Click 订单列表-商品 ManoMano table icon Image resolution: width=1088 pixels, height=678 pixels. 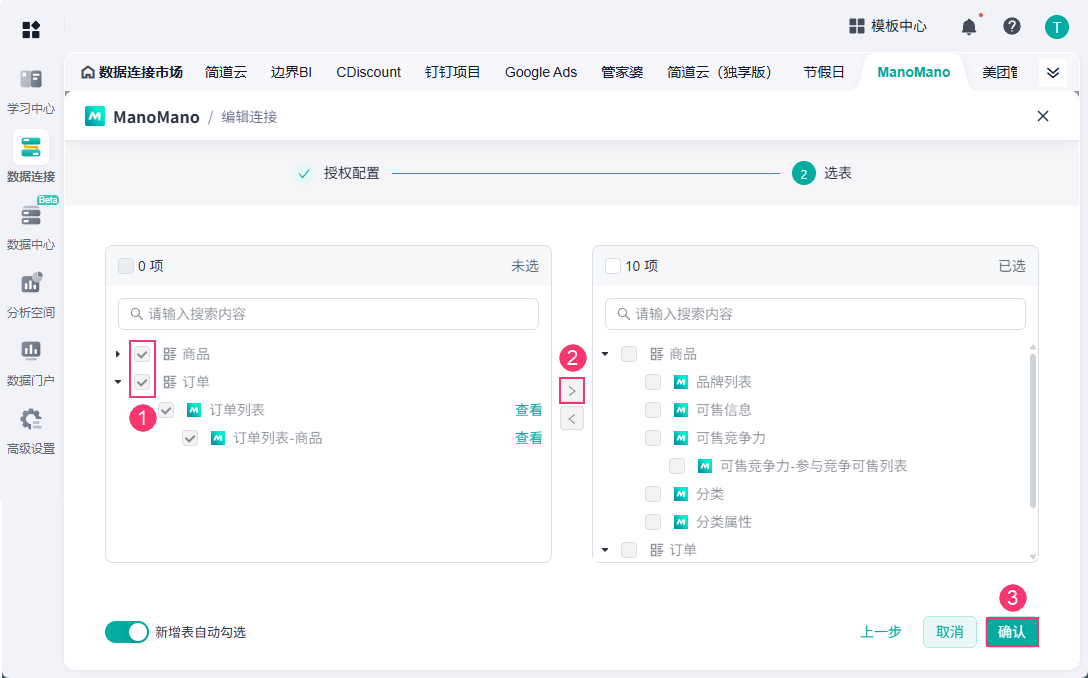(218, 439)
